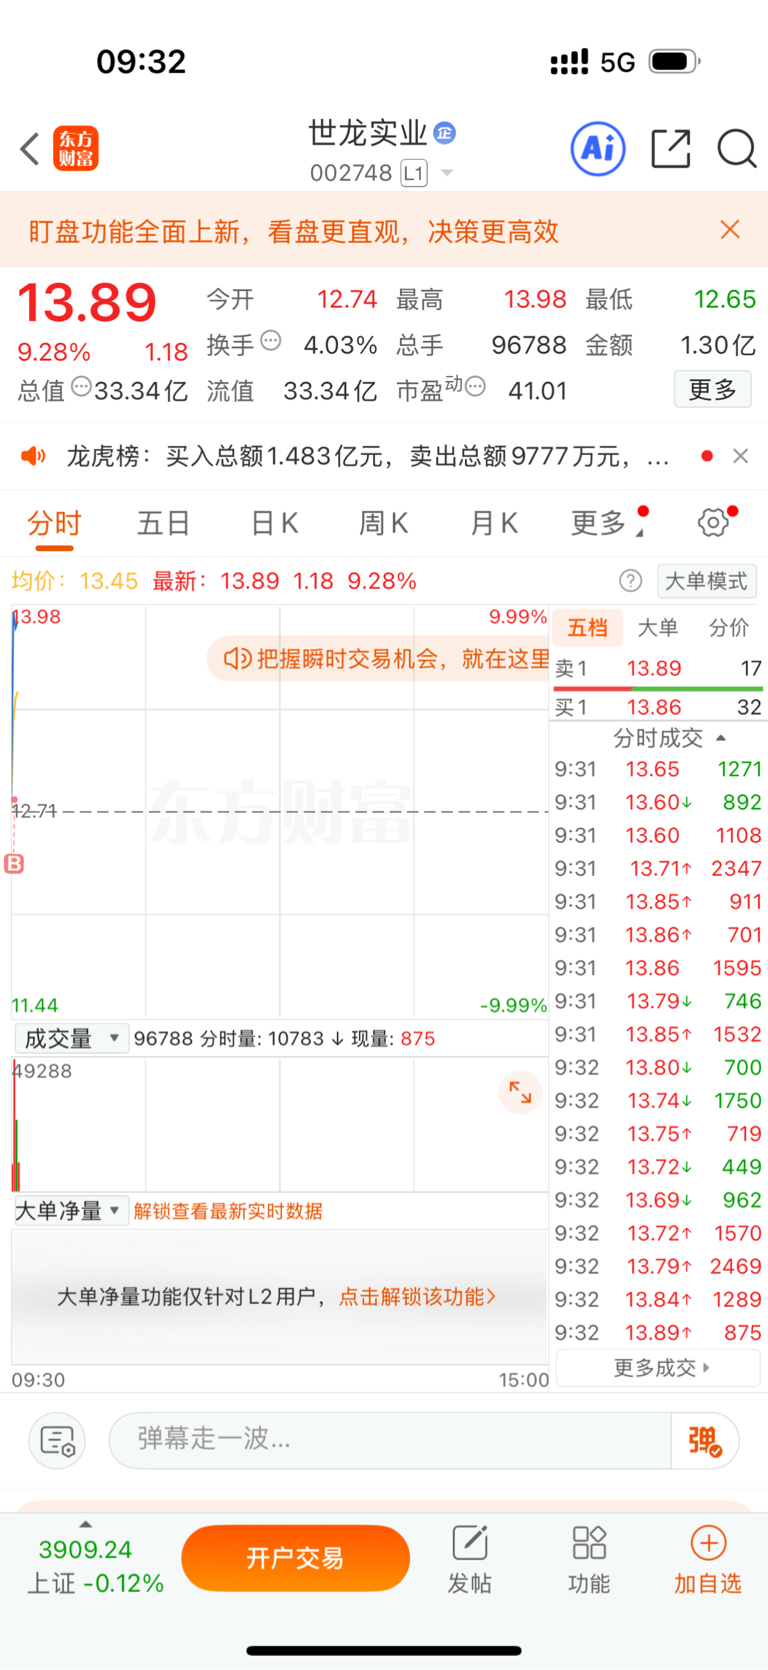This screenshot has height=1670, width=768.
Task: Expand index bar arrow above 3909.24
Action: tap(85, 1524)
